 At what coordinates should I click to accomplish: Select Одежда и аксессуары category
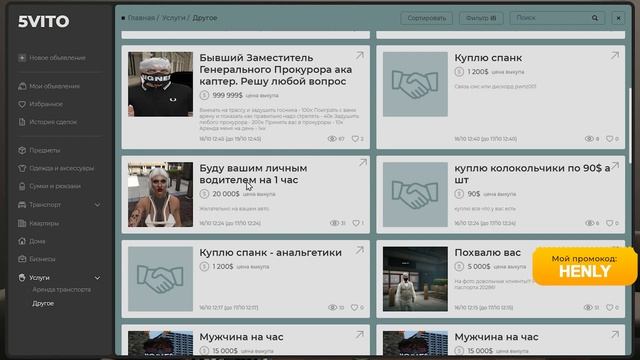(56, 168)
